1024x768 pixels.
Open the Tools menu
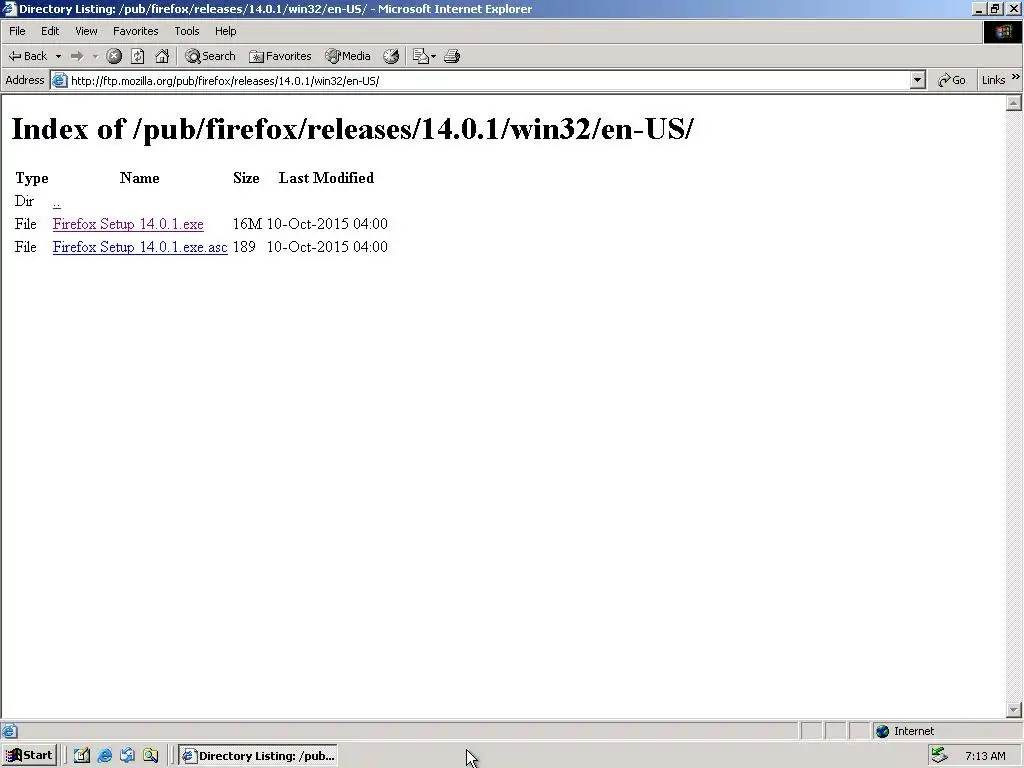(186, 31)
